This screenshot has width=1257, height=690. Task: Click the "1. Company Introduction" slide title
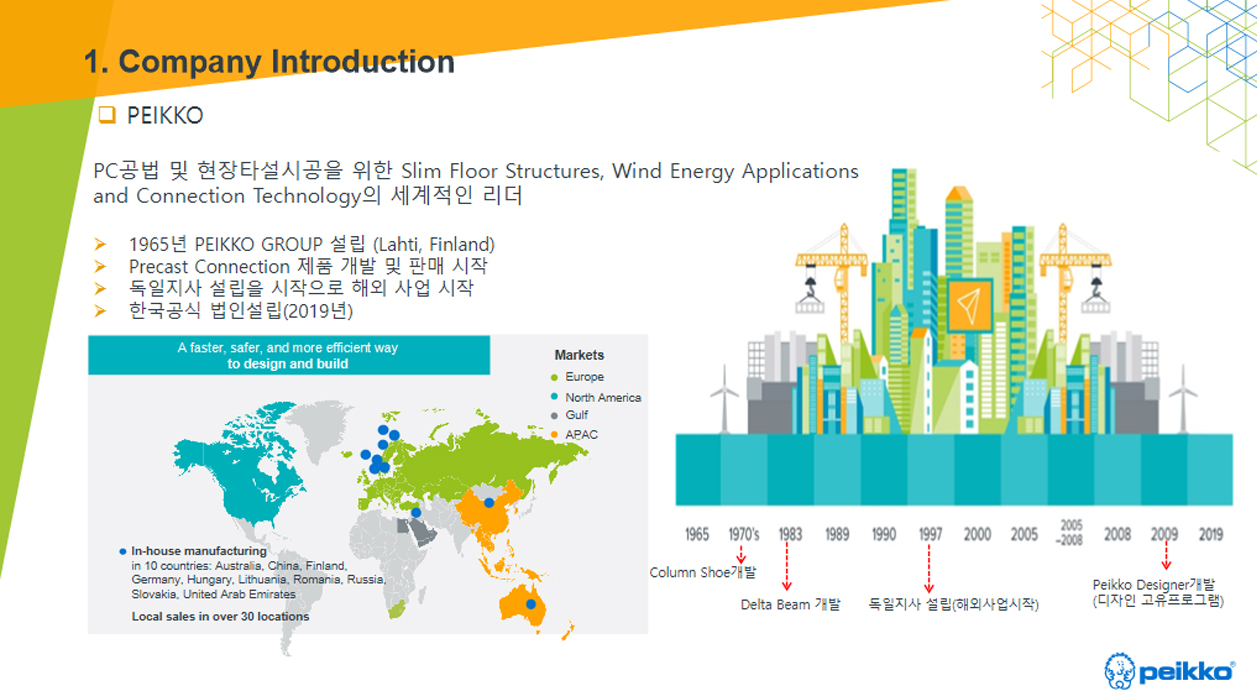tap(269, 62)
